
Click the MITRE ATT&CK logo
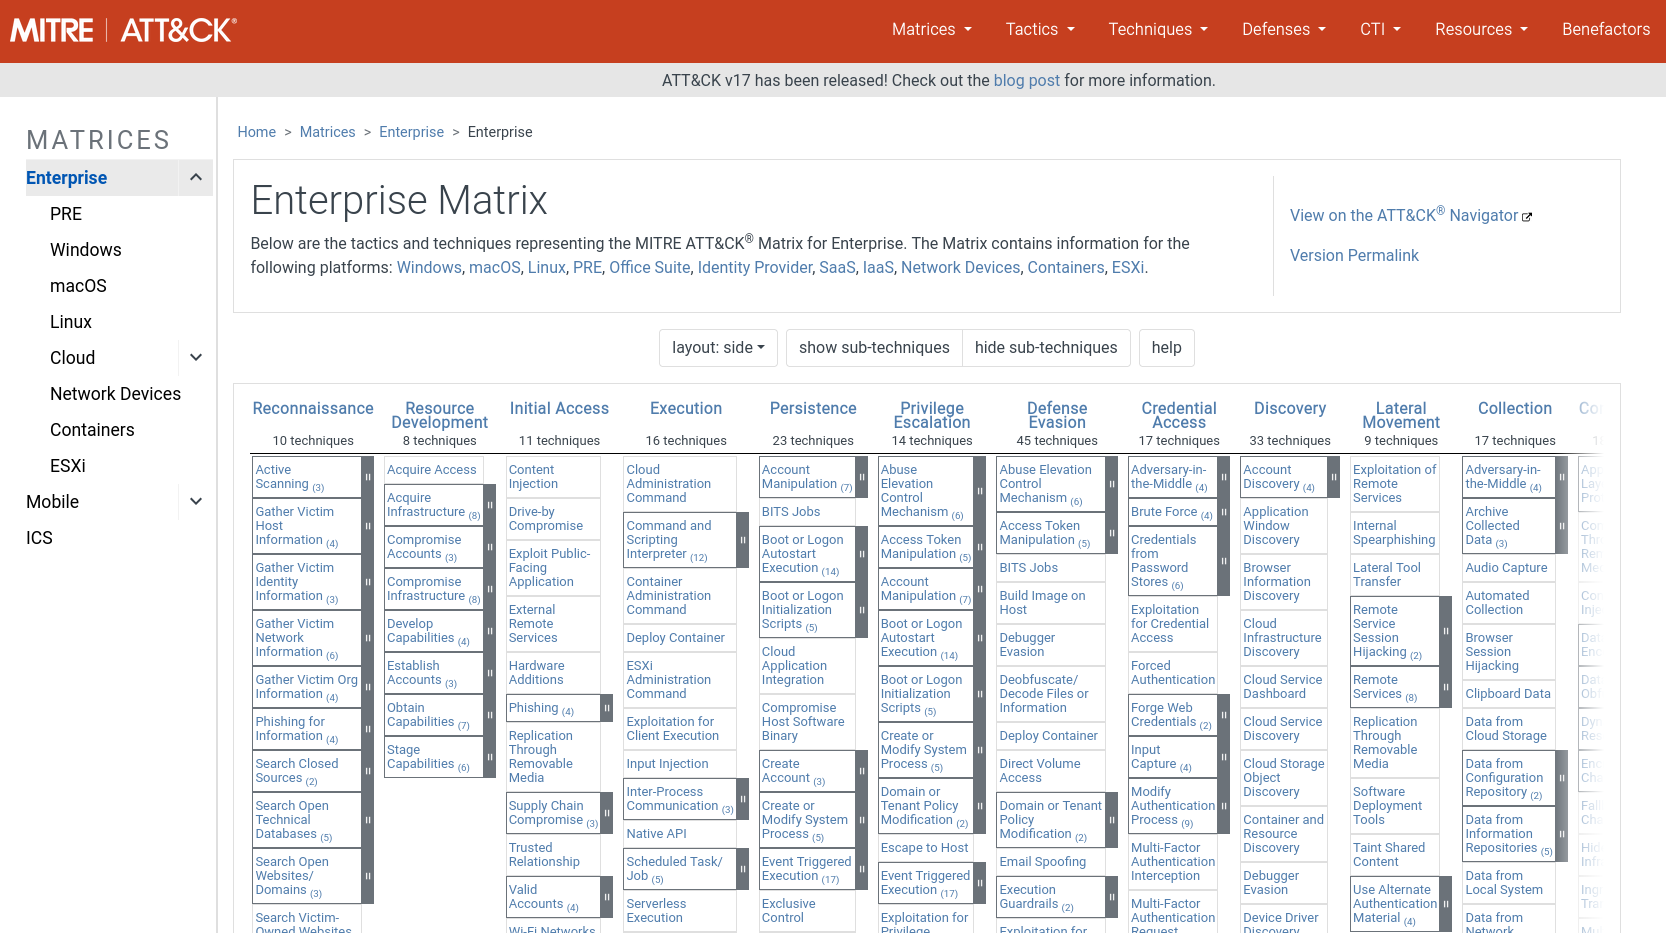[x=123, y=30]
